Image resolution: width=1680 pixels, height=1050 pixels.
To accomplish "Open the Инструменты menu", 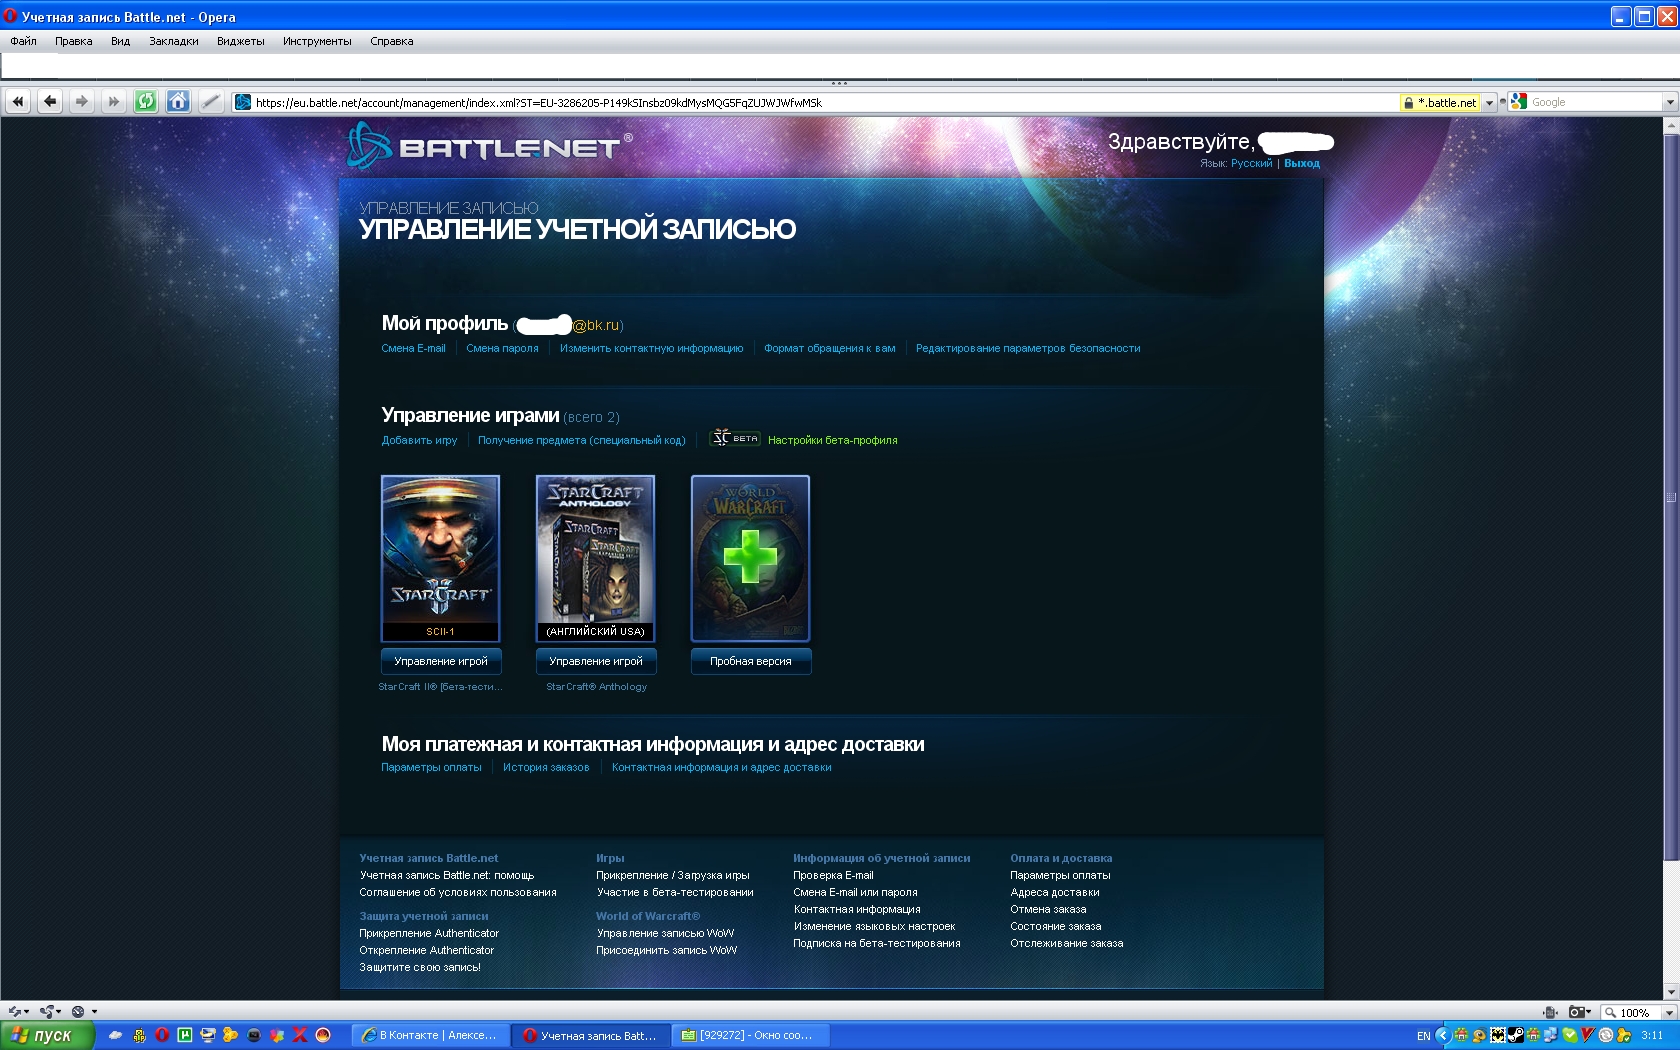I will click(317, 41).
